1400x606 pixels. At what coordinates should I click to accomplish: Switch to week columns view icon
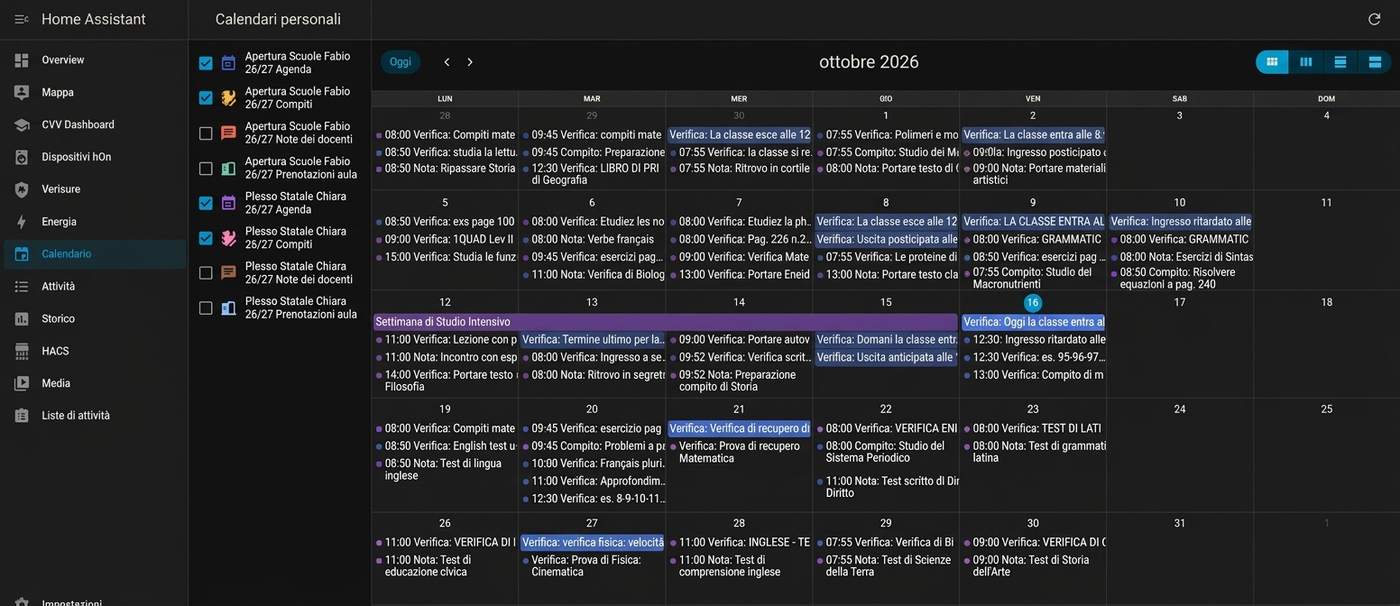[x=1306, y=62]
